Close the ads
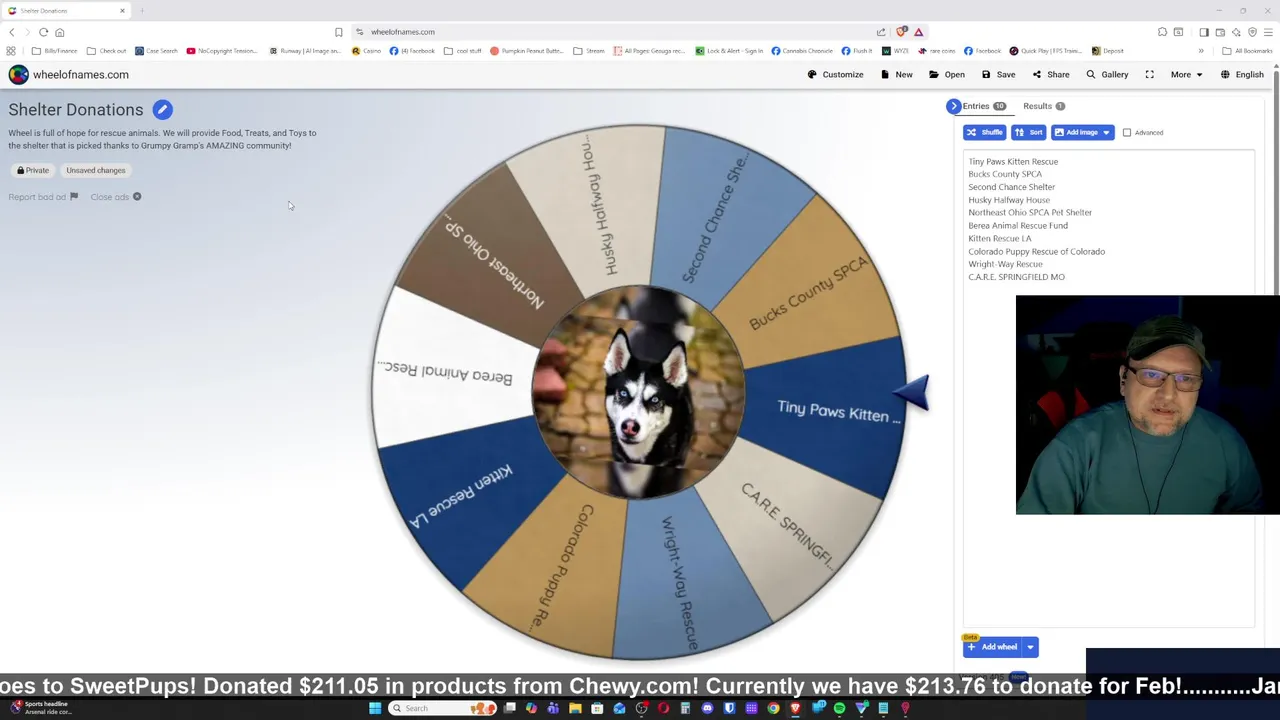The image size is (1280, 720). [x=116, y=197]
